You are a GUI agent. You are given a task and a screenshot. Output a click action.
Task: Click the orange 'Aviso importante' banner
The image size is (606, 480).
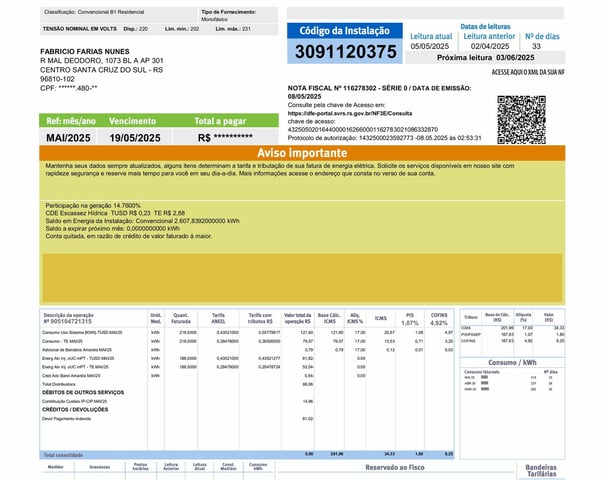coord(302,153)
